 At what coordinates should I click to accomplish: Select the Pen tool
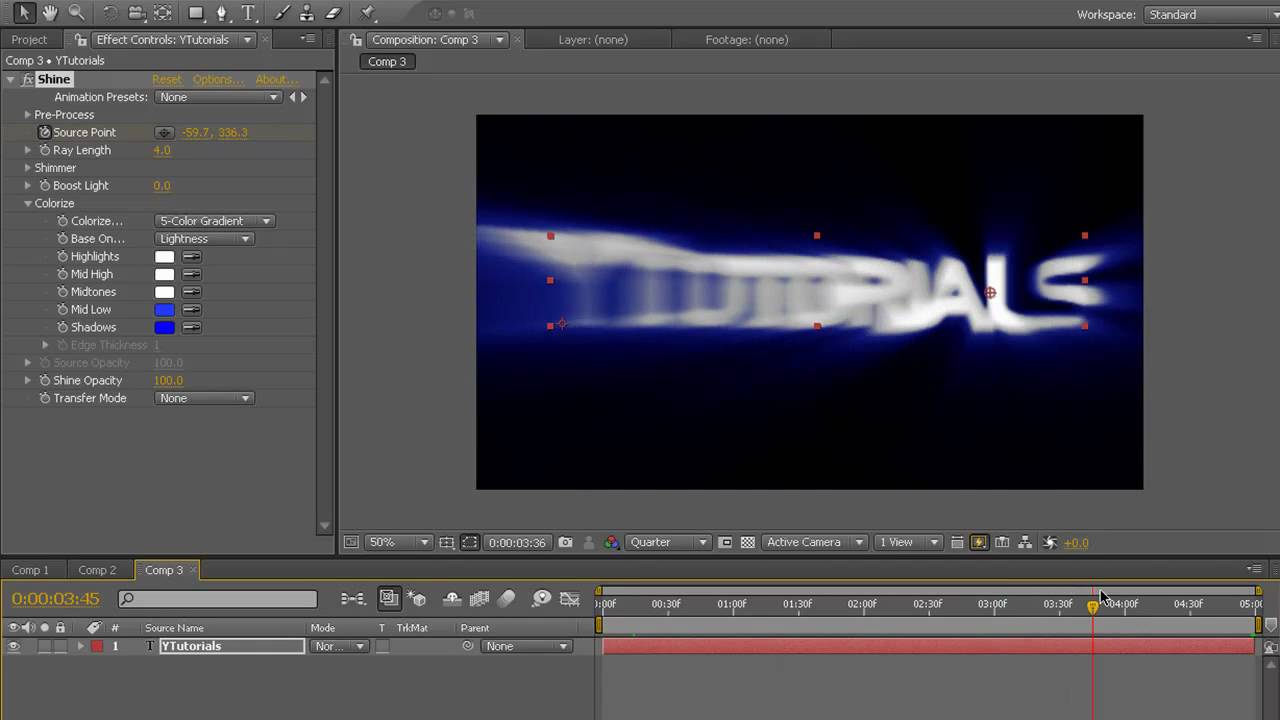tap(222, 13)
